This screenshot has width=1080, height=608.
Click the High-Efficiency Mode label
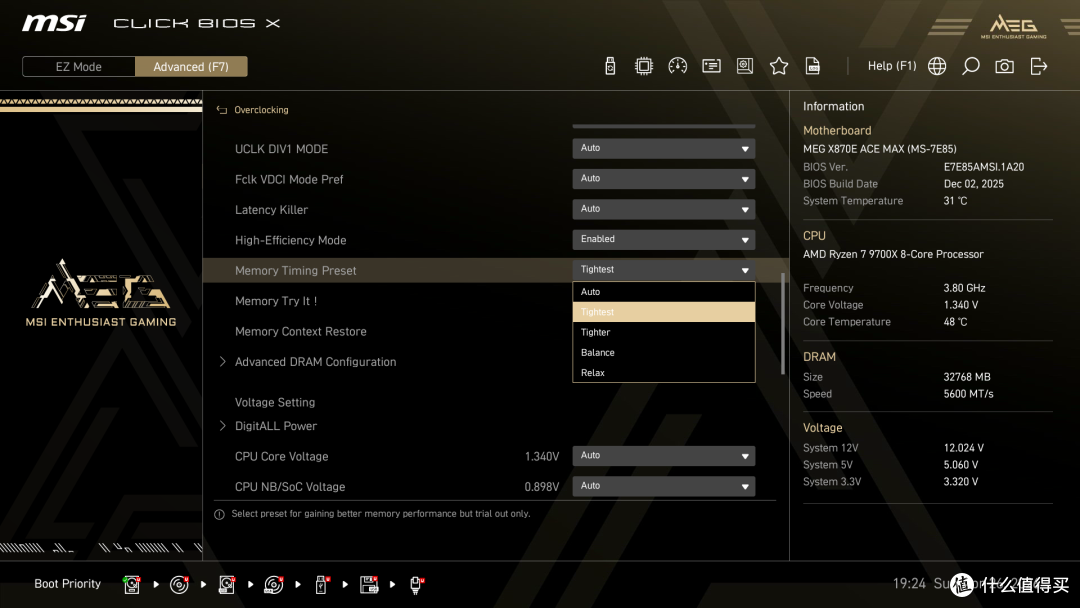pos(291,240)
